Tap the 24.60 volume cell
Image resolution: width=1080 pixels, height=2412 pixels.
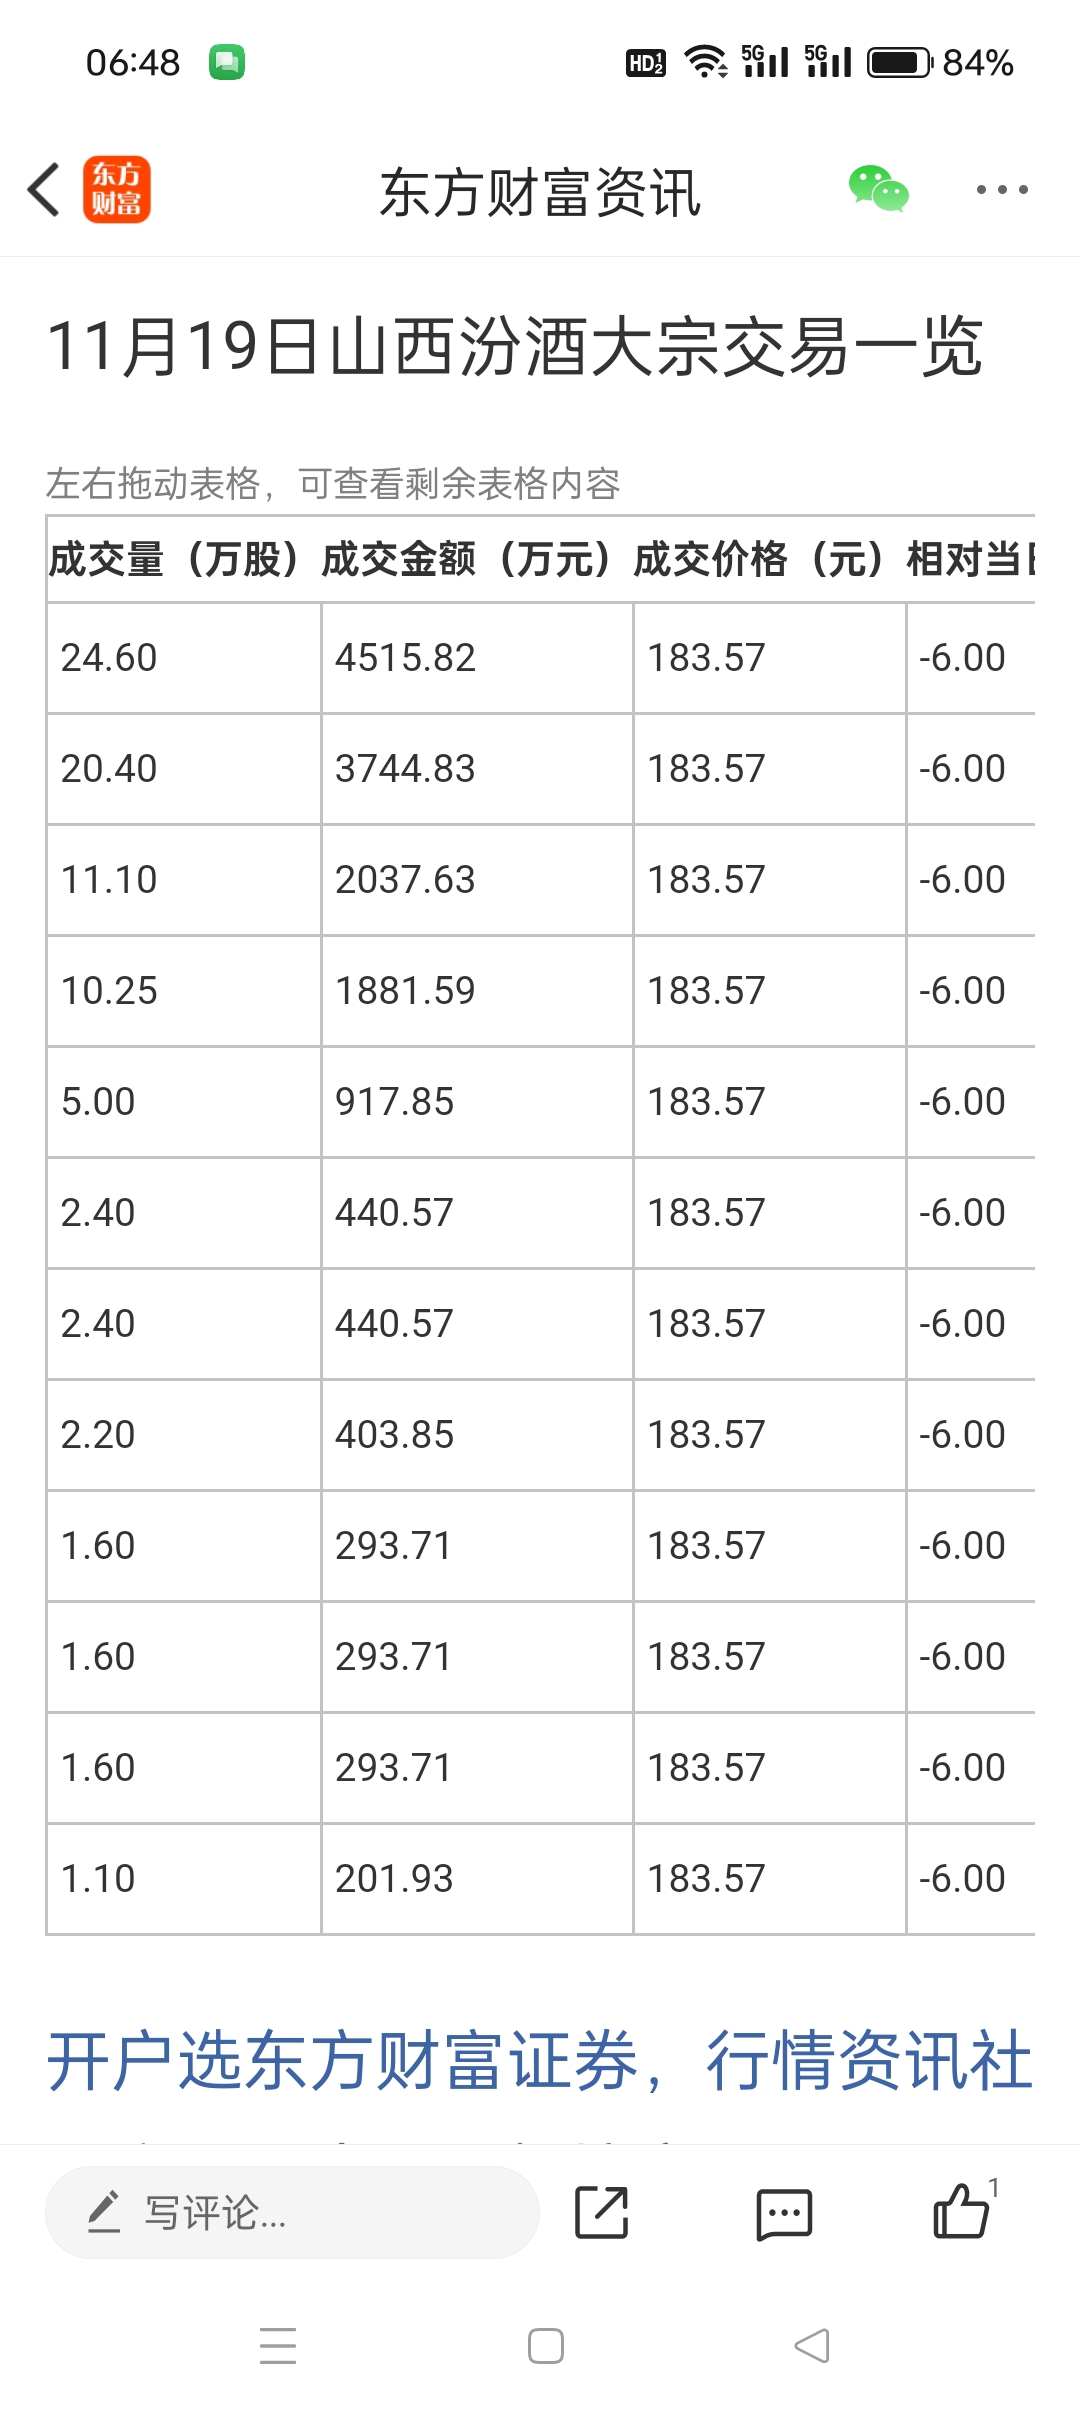184,658
